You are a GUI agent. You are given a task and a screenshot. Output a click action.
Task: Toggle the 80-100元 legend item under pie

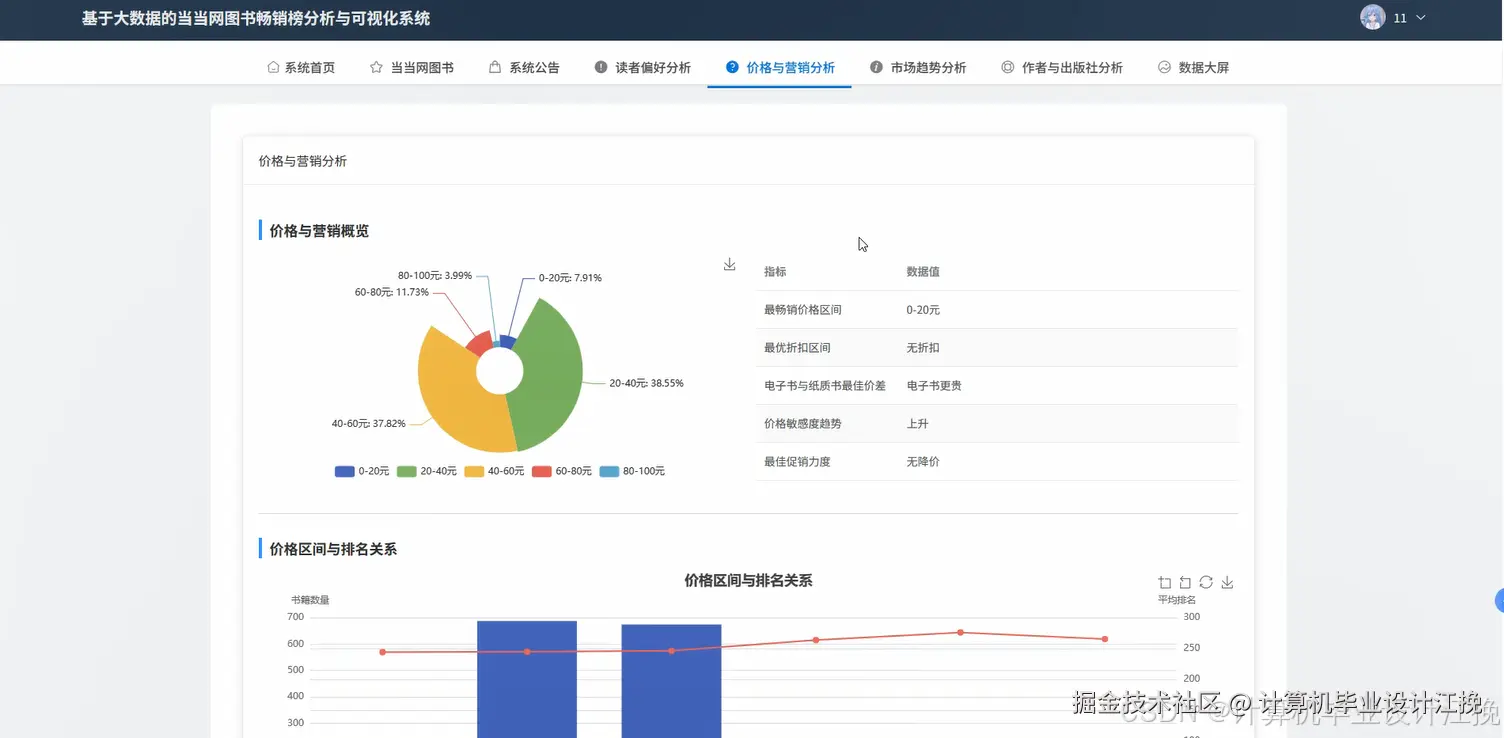[632, 471]
